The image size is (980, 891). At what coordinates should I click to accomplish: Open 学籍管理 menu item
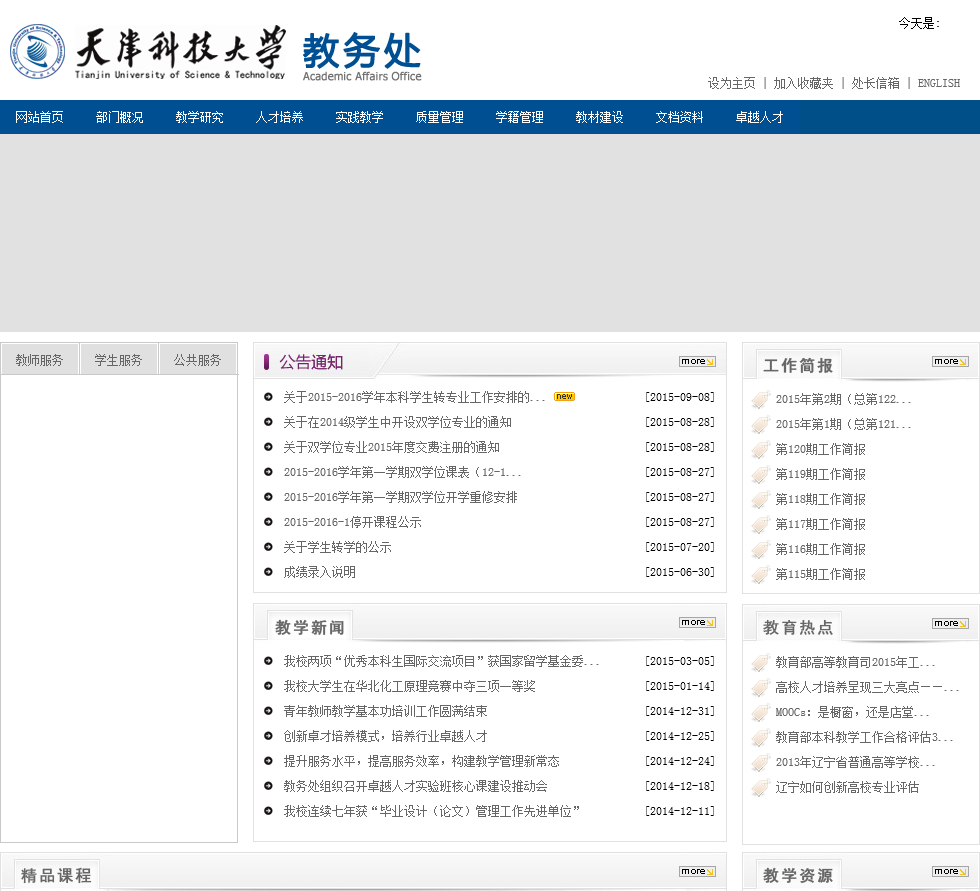[x=519, y=117]
